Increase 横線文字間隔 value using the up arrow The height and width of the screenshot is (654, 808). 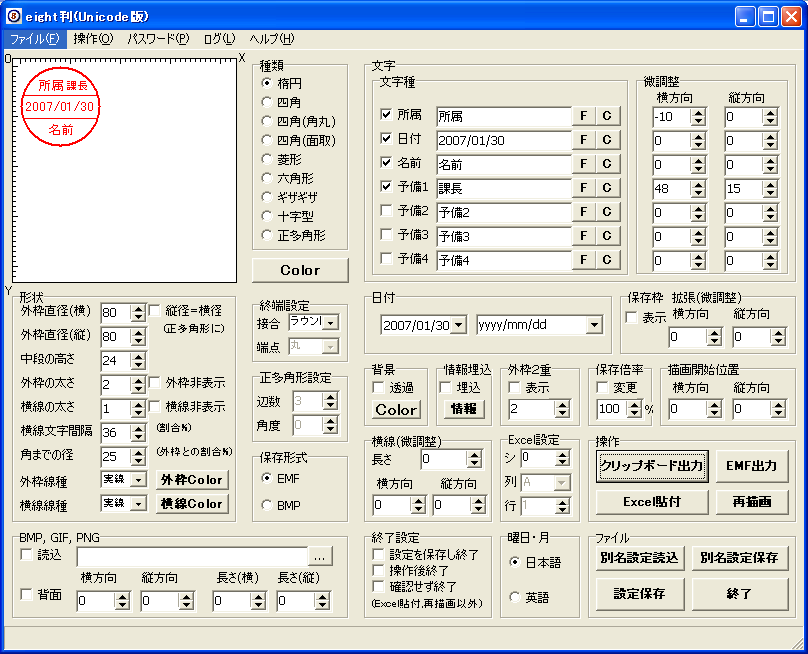(138, 429)
